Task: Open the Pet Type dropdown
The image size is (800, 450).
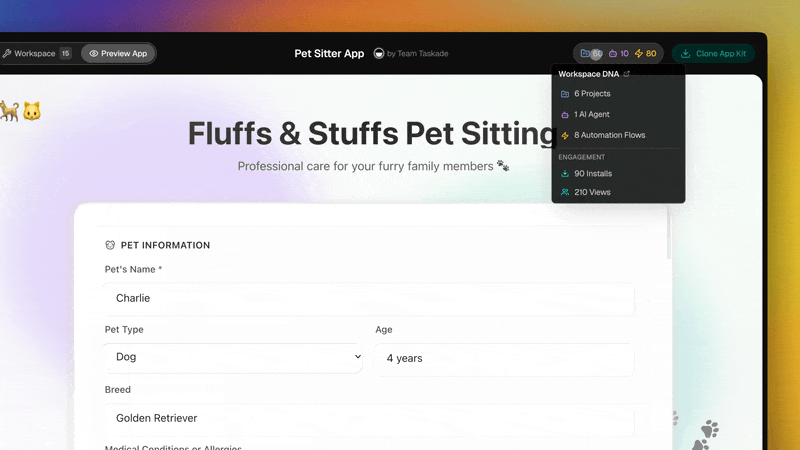Action: pos(233,357)
